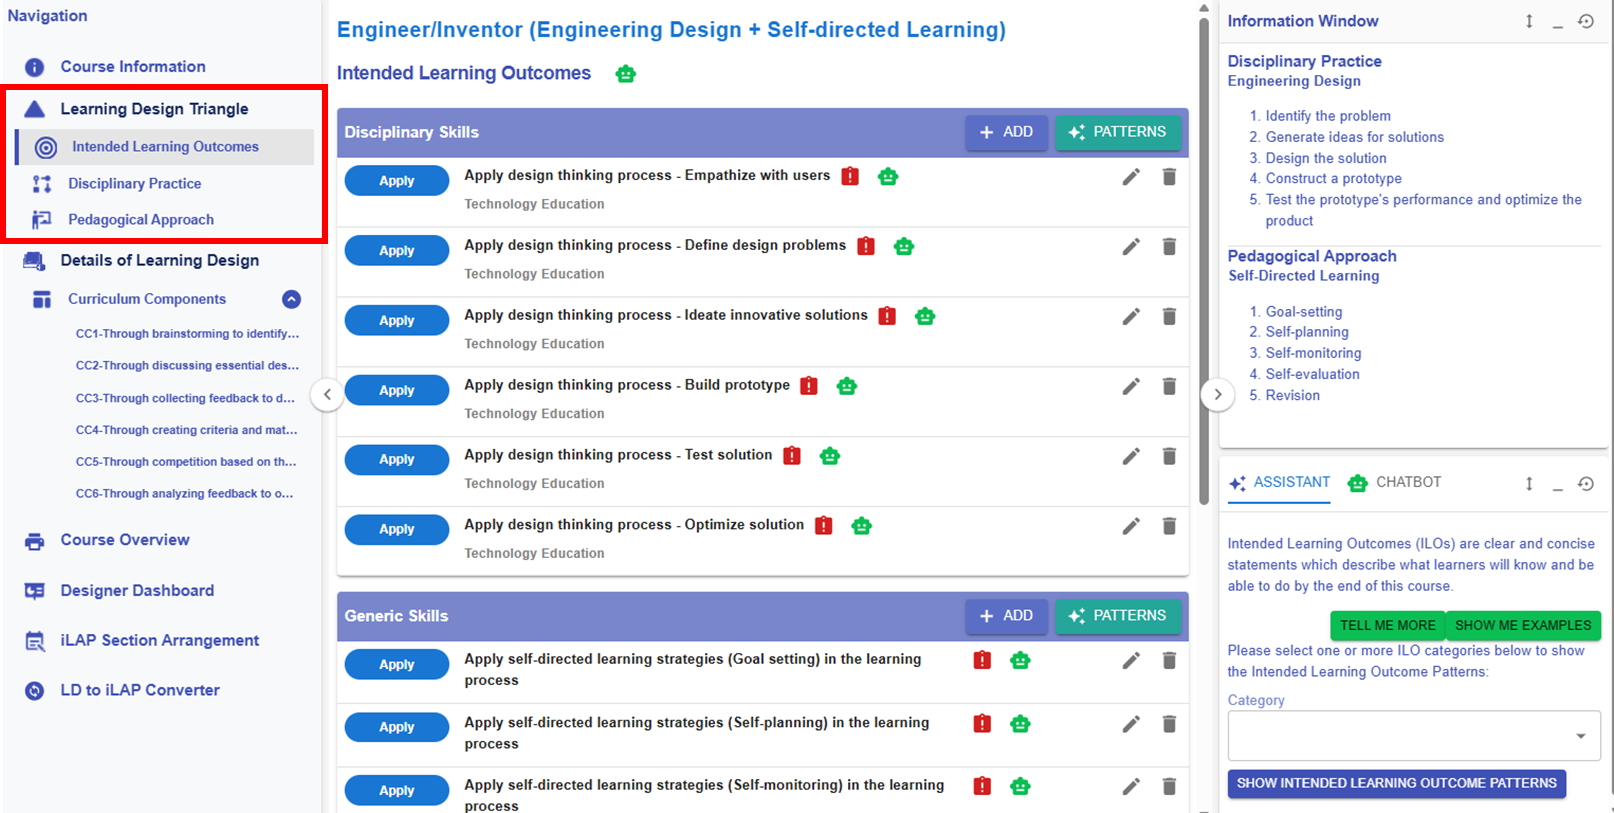This screenshot has width=1614, height=813.
Task: Delete the Goal setting generic skill
Action: (x=1168, y=661)
